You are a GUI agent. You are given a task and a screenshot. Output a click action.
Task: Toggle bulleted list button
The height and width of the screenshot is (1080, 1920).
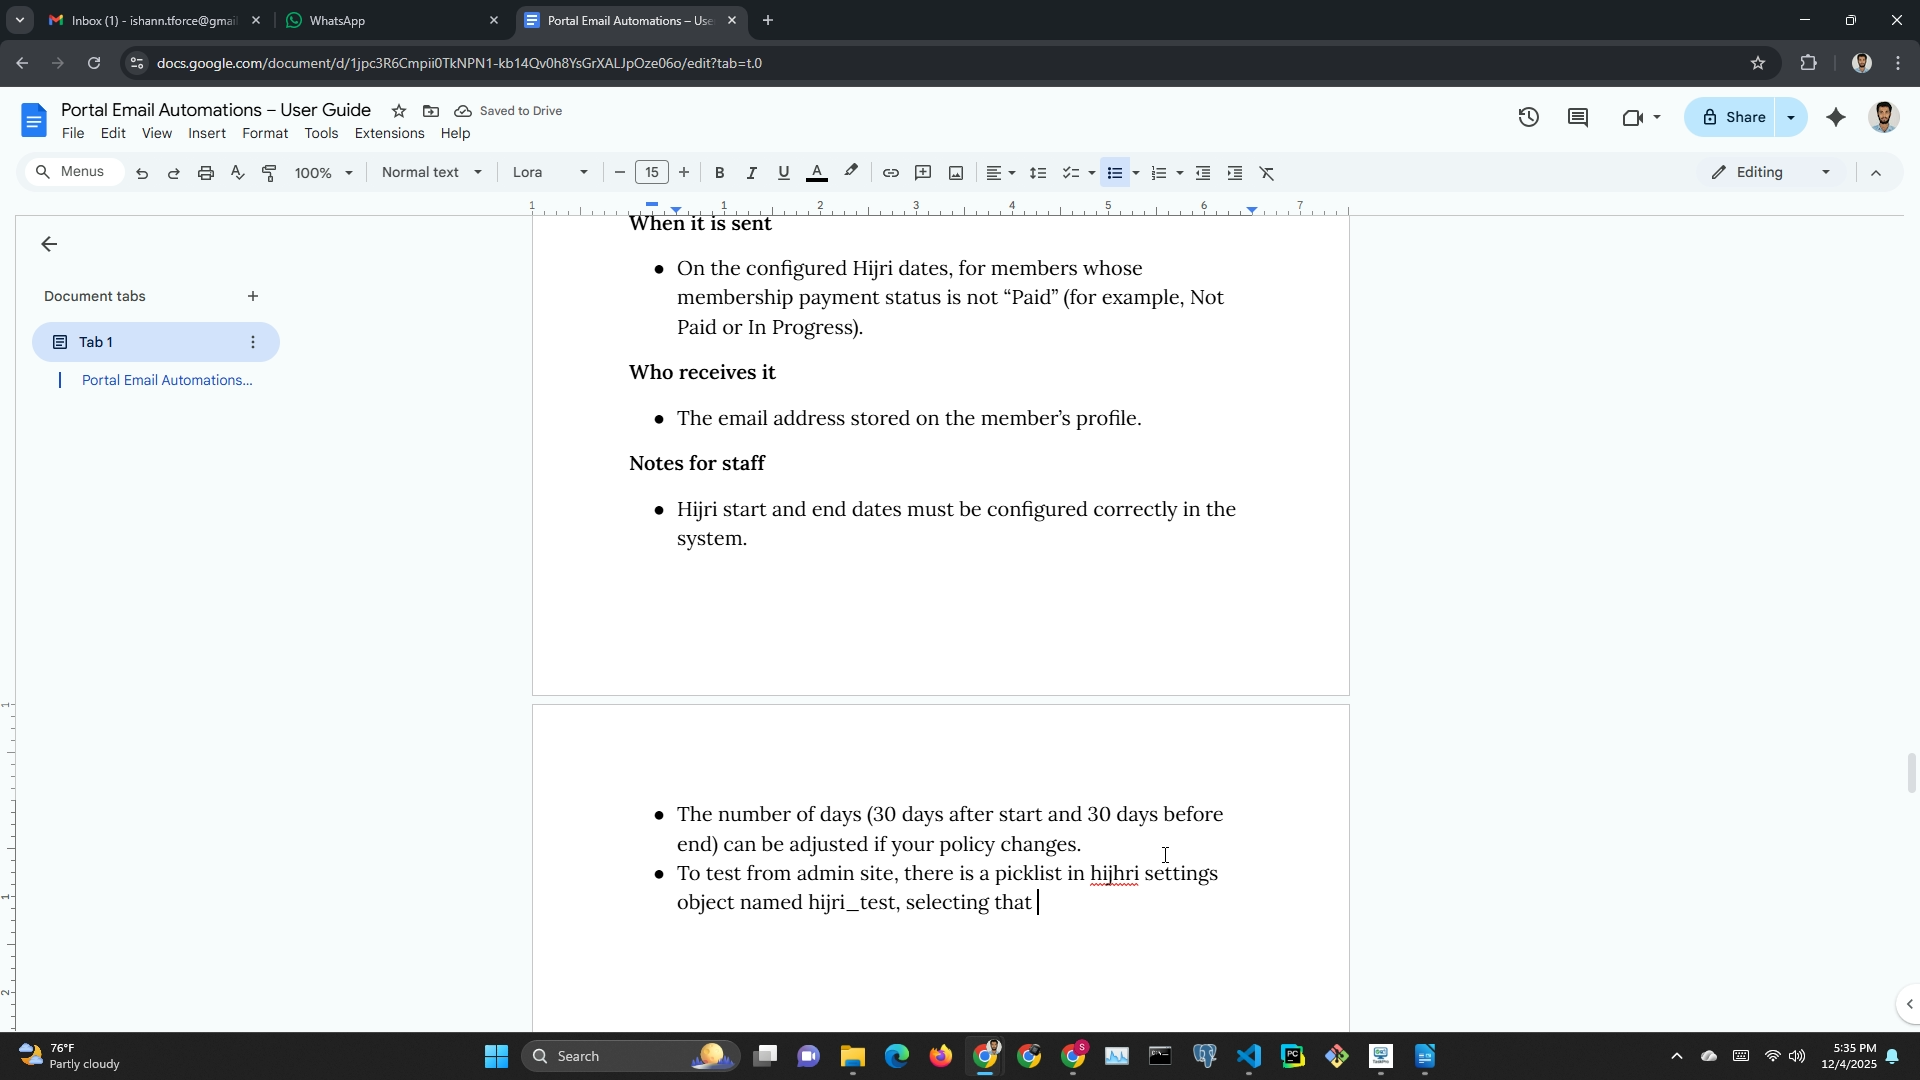tap(1115, 173)
